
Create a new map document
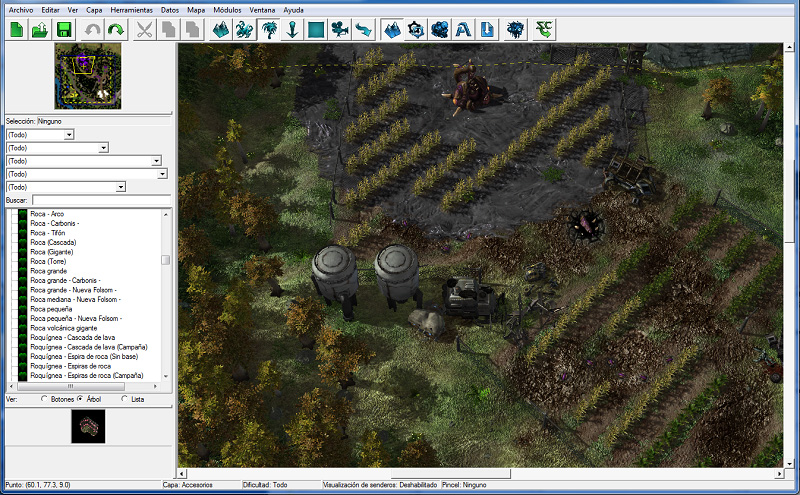pyautogui.click(x=17, y=30)
